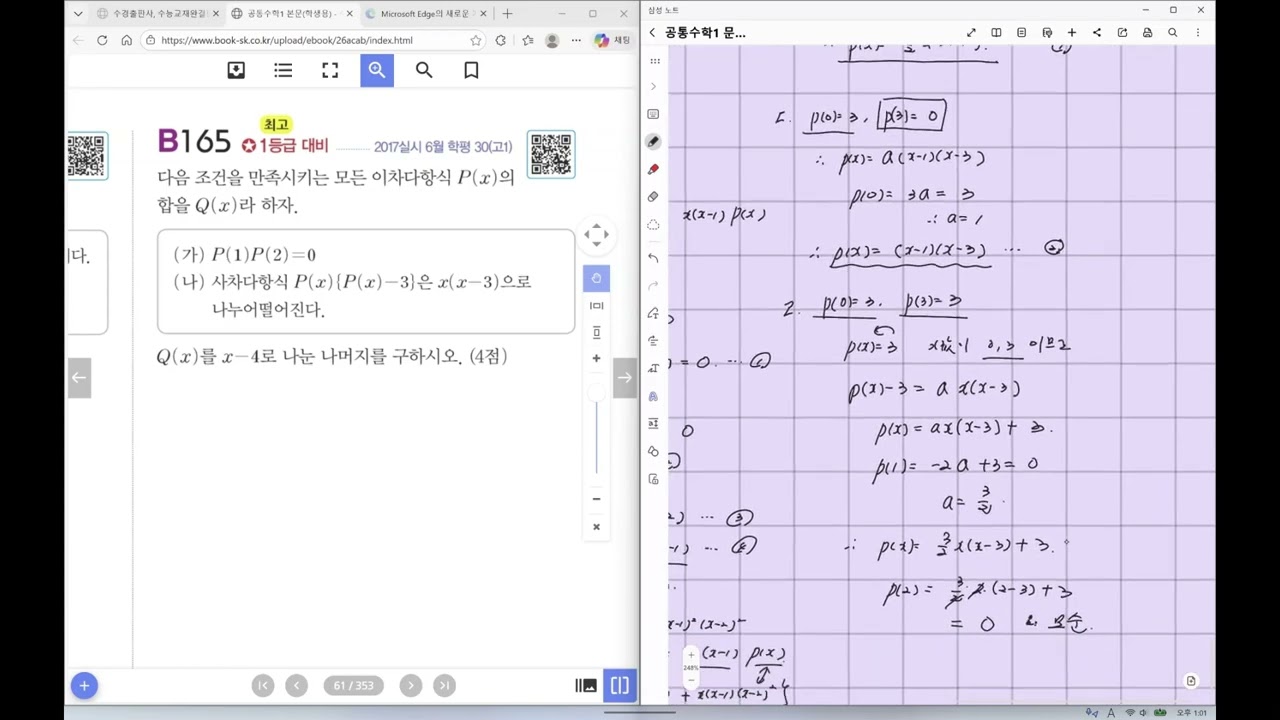
Task: Expand the tab actions chevron in Edge
Action: 78,14
